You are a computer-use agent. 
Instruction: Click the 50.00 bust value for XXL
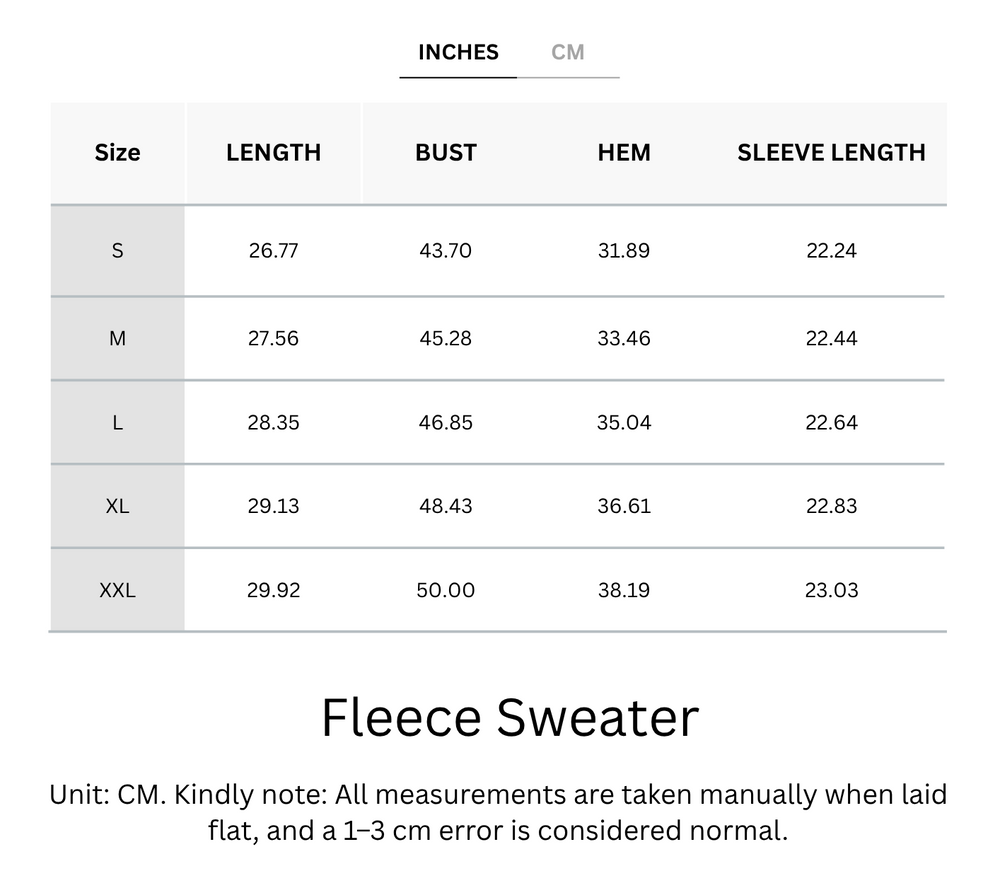point(446,591)
